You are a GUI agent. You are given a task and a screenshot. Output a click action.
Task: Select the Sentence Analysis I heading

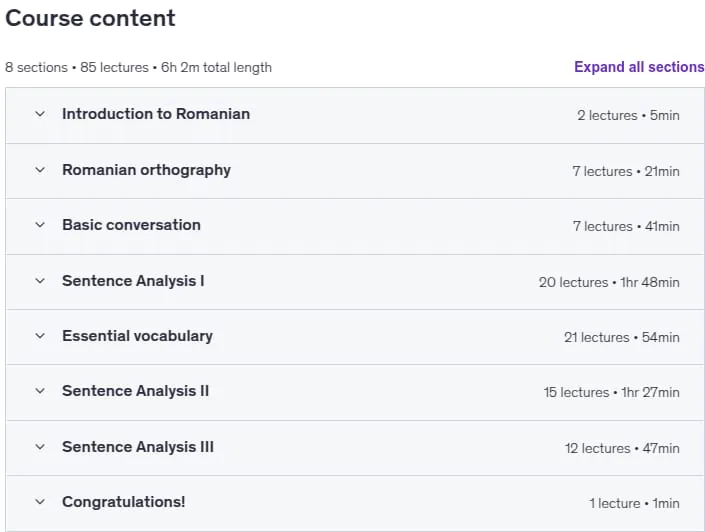point(133,281)
